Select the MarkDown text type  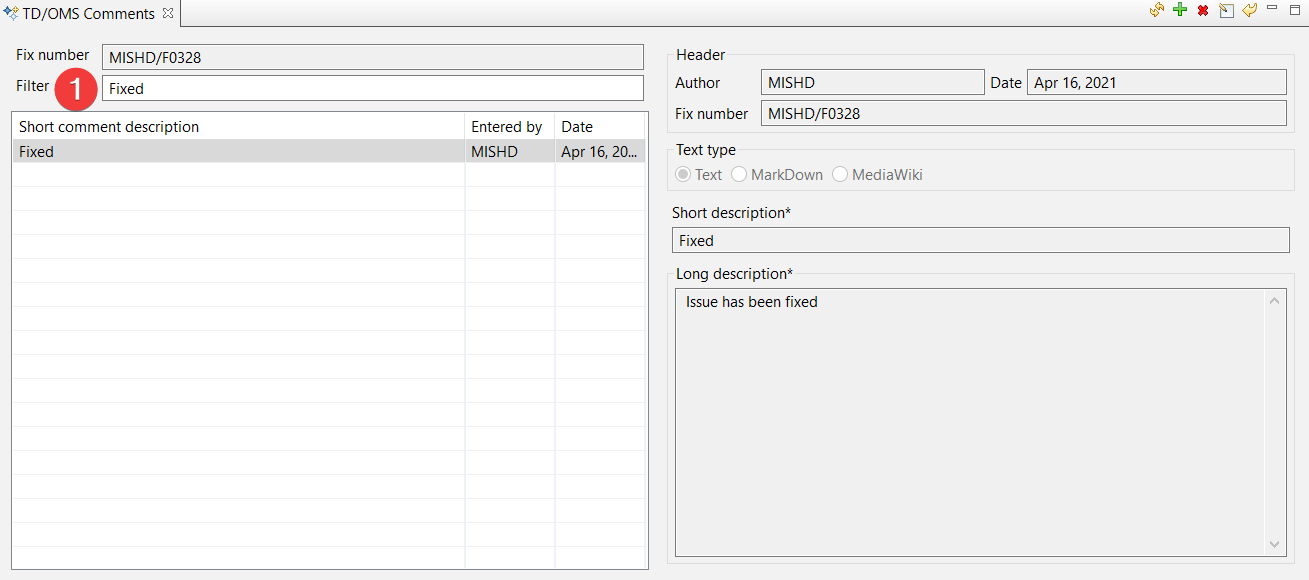[739, 175]
